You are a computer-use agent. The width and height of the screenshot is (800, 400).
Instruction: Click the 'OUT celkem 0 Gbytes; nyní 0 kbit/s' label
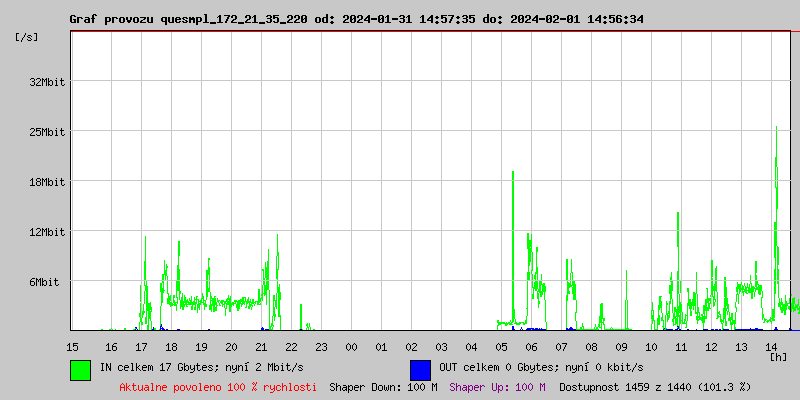[541, 367]
